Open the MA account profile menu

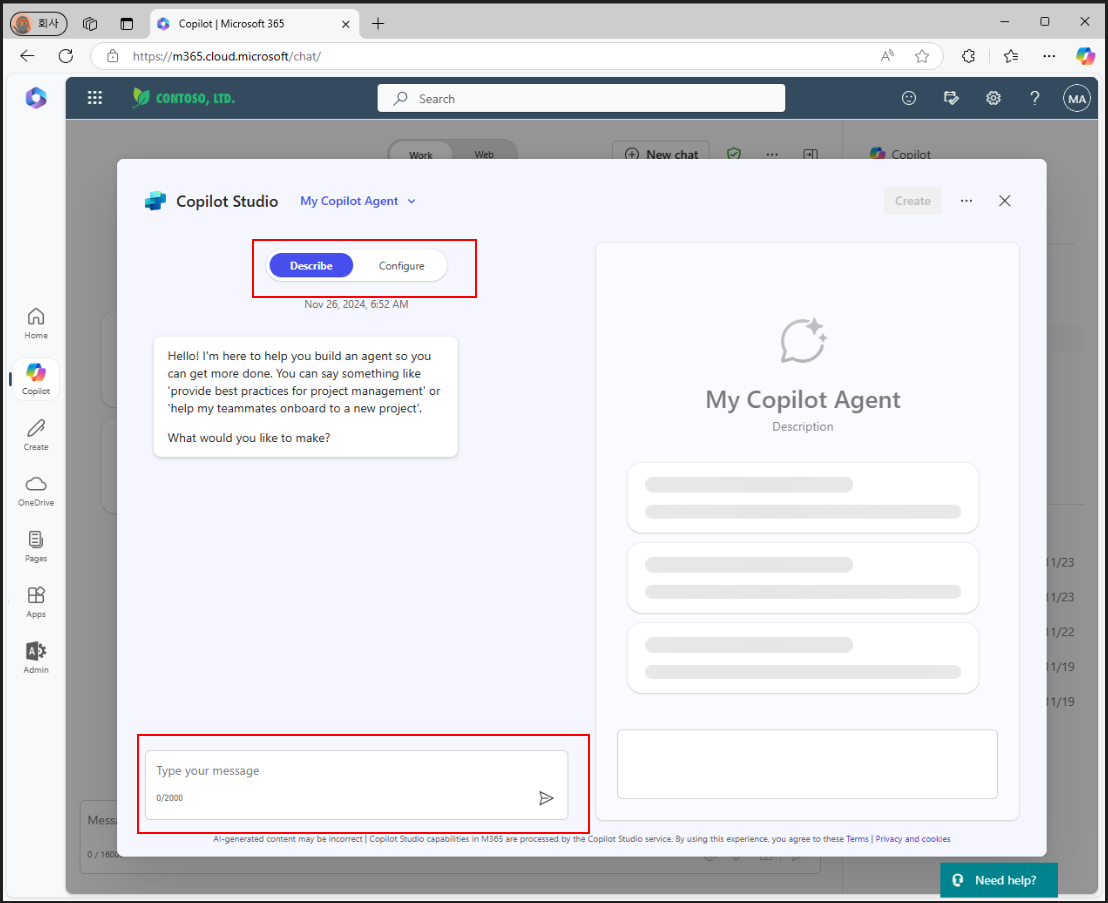click(x=1076, y=98)
